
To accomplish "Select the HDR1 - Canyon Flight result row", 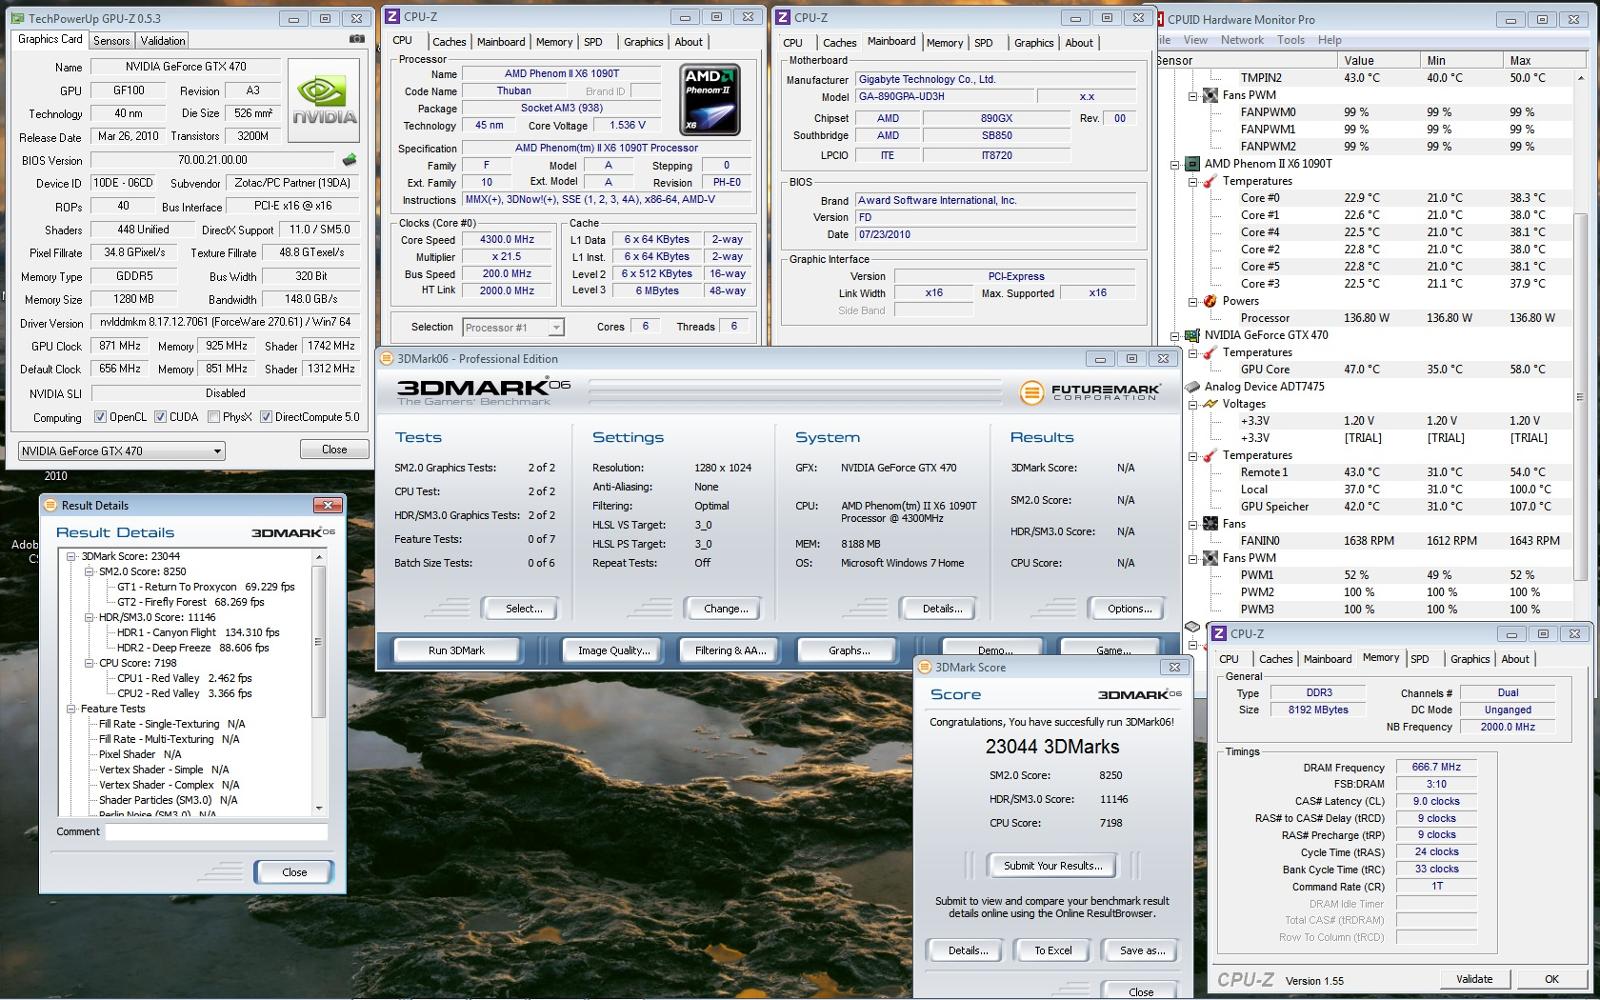I will [x=198, y=632].
